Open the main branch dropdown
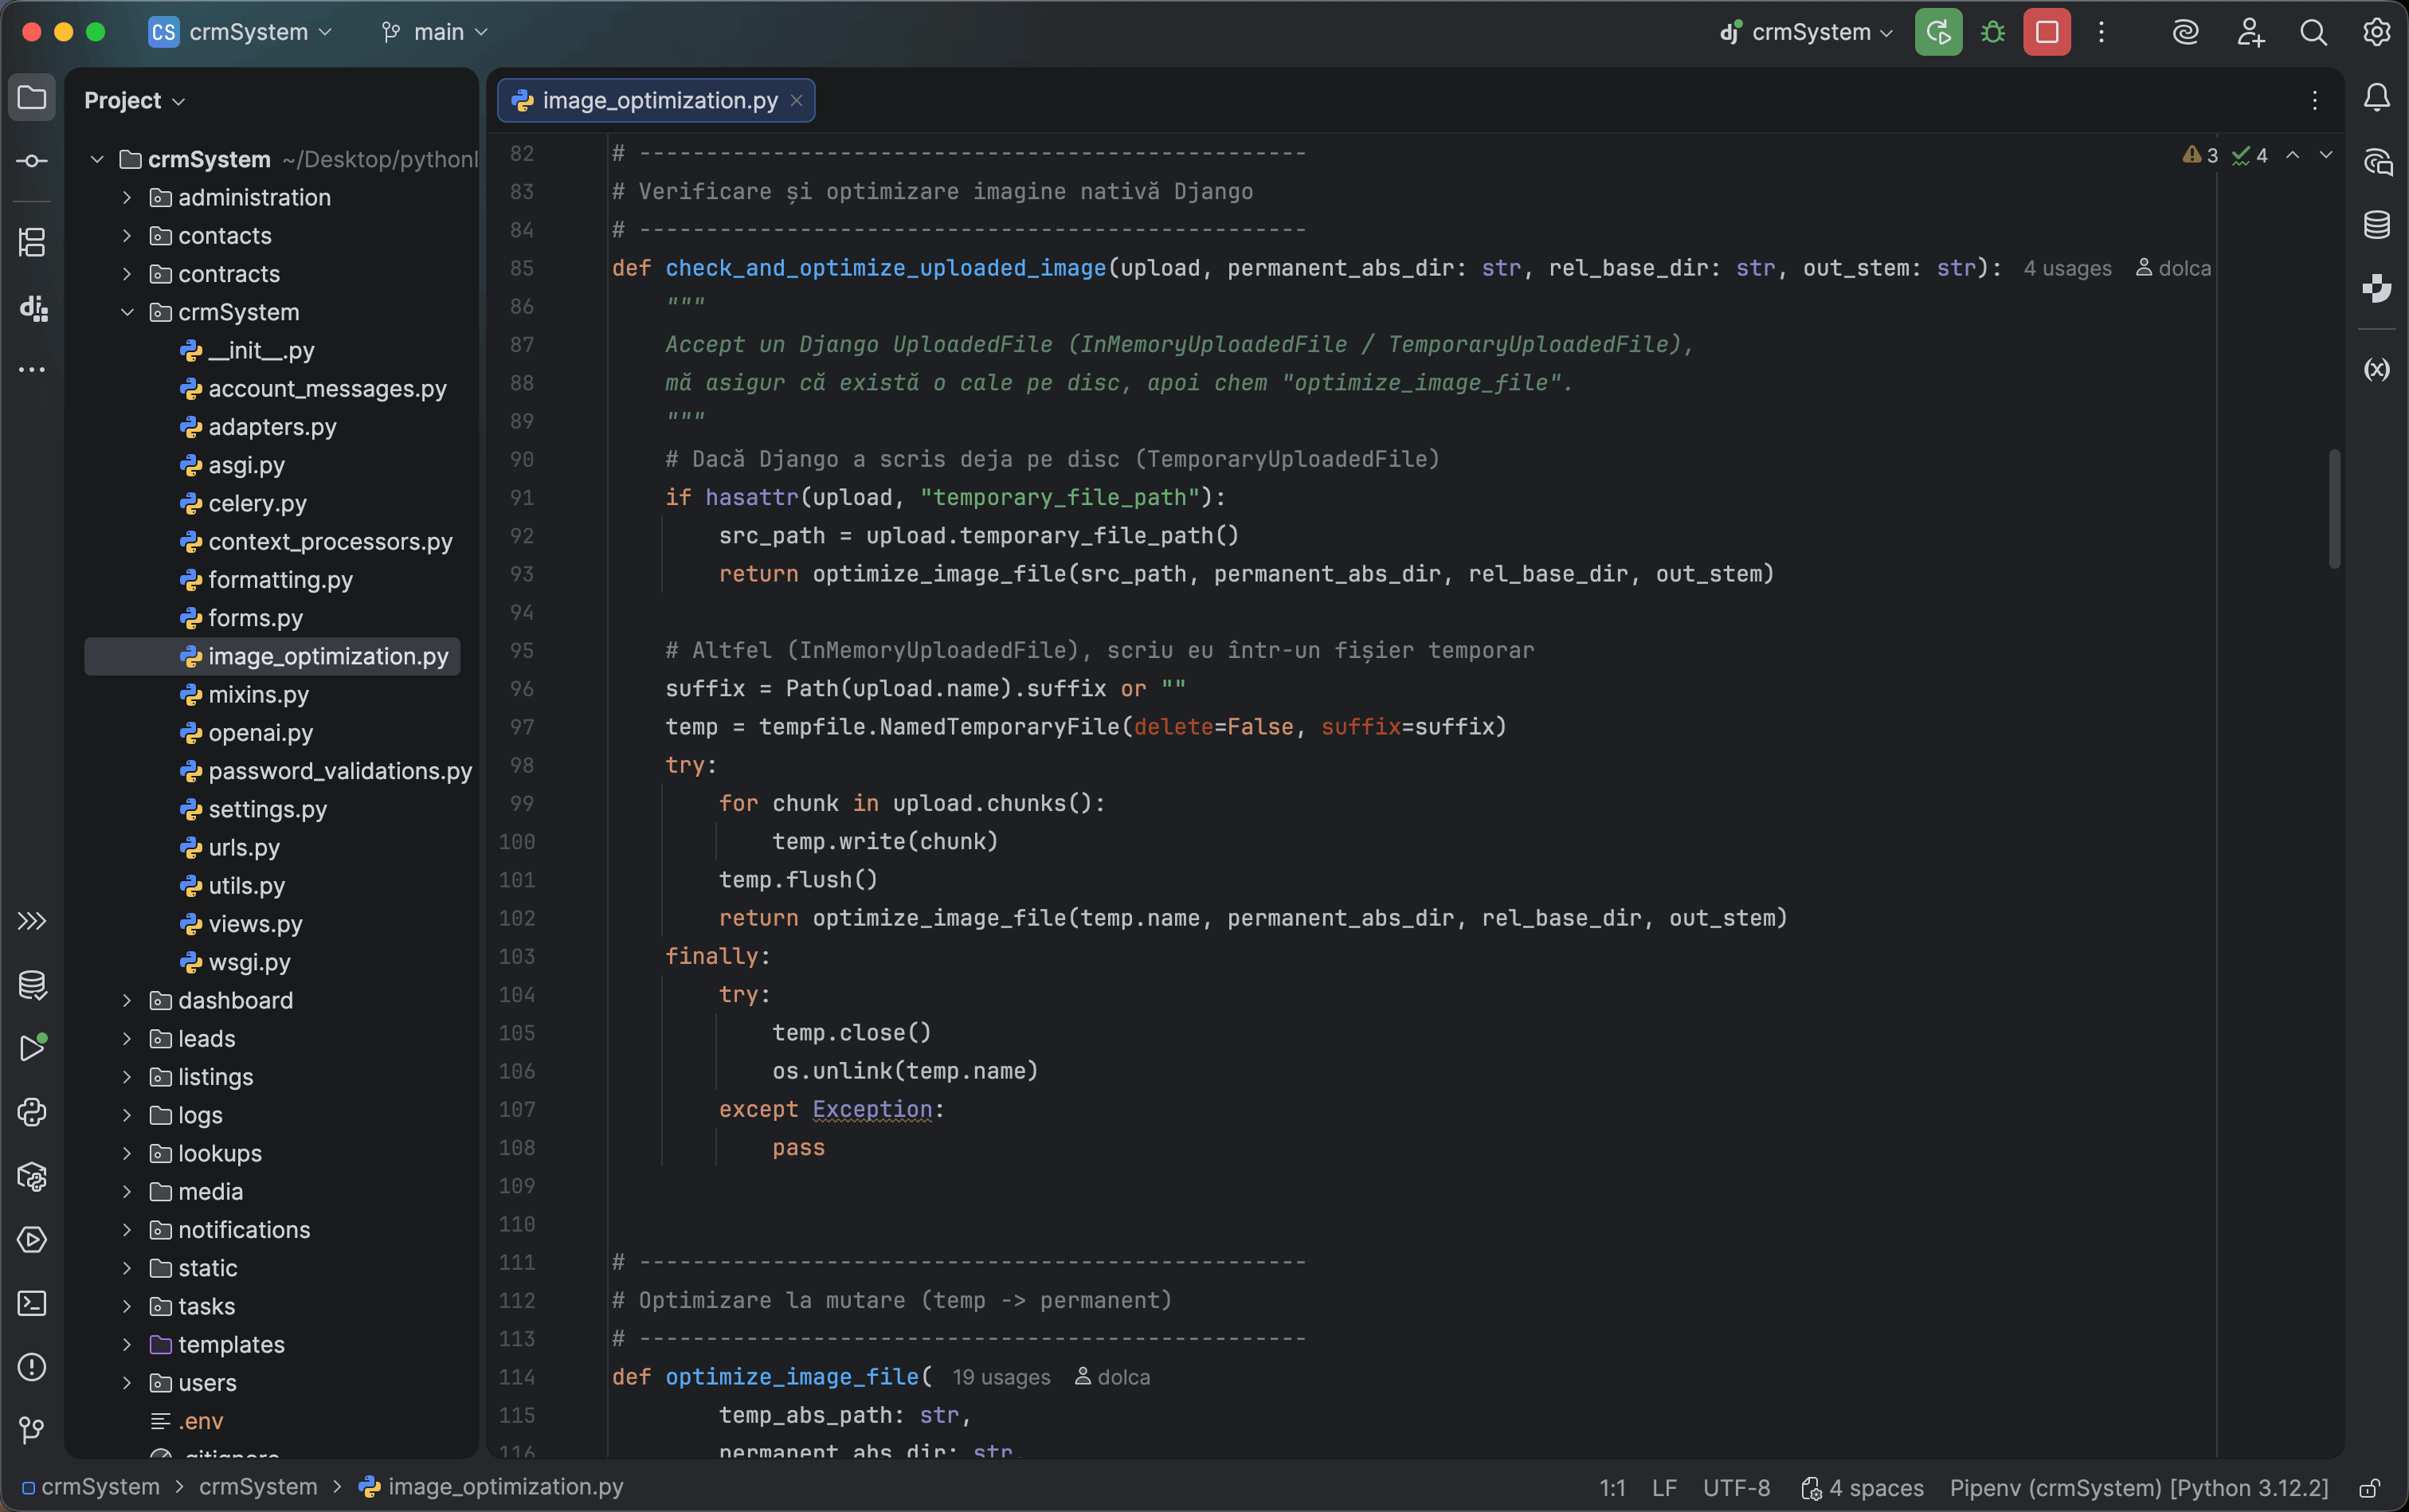The height and width of the screenshot is (1512, 2409). tap(434, 31)
